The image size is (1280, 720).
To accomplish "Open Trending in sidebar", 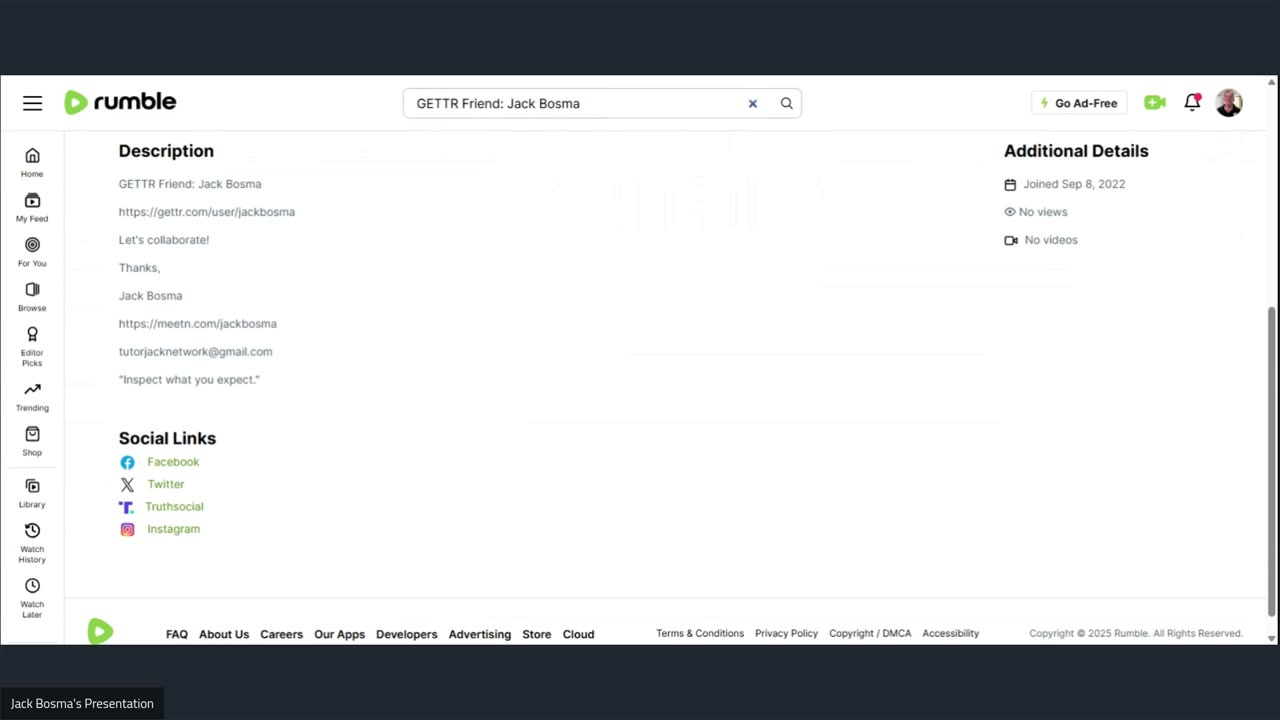I will click(x=32, y=397).
